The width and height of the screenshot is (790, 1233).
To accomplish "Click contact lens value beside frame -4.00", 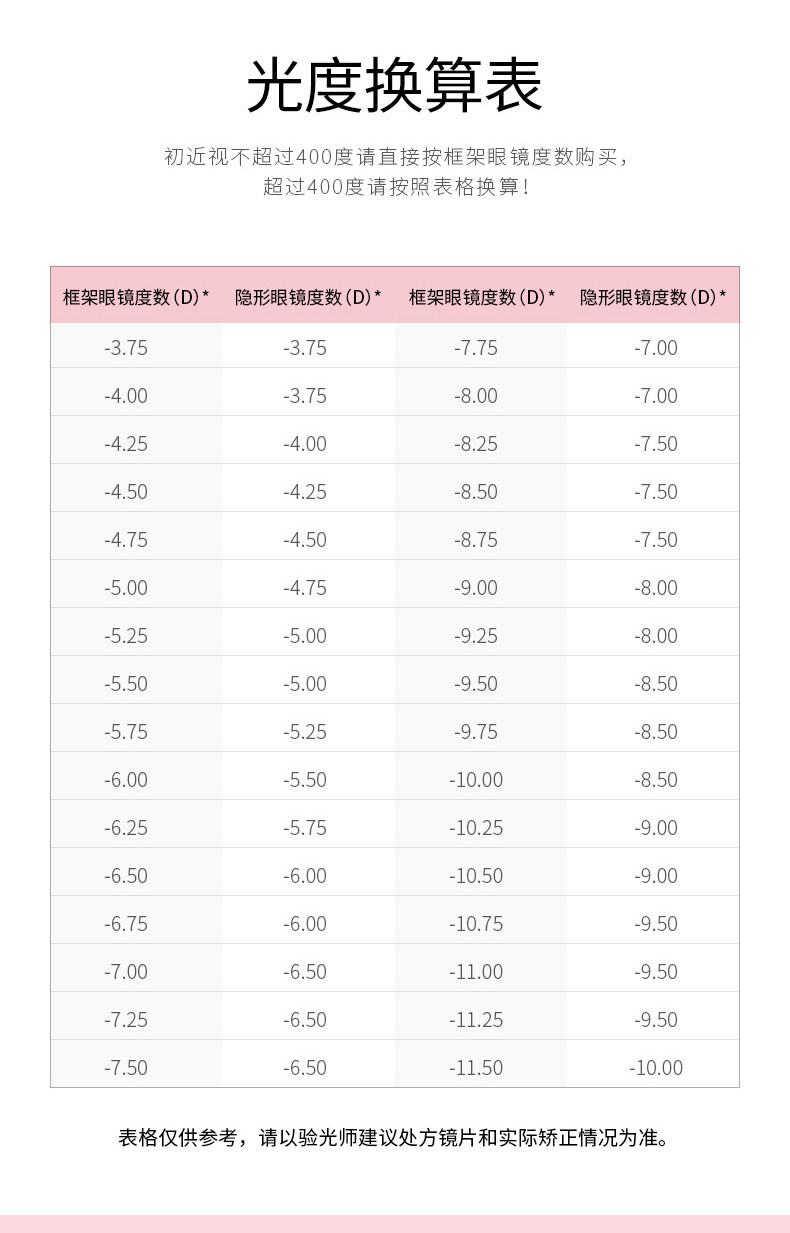I will [305, 396].
